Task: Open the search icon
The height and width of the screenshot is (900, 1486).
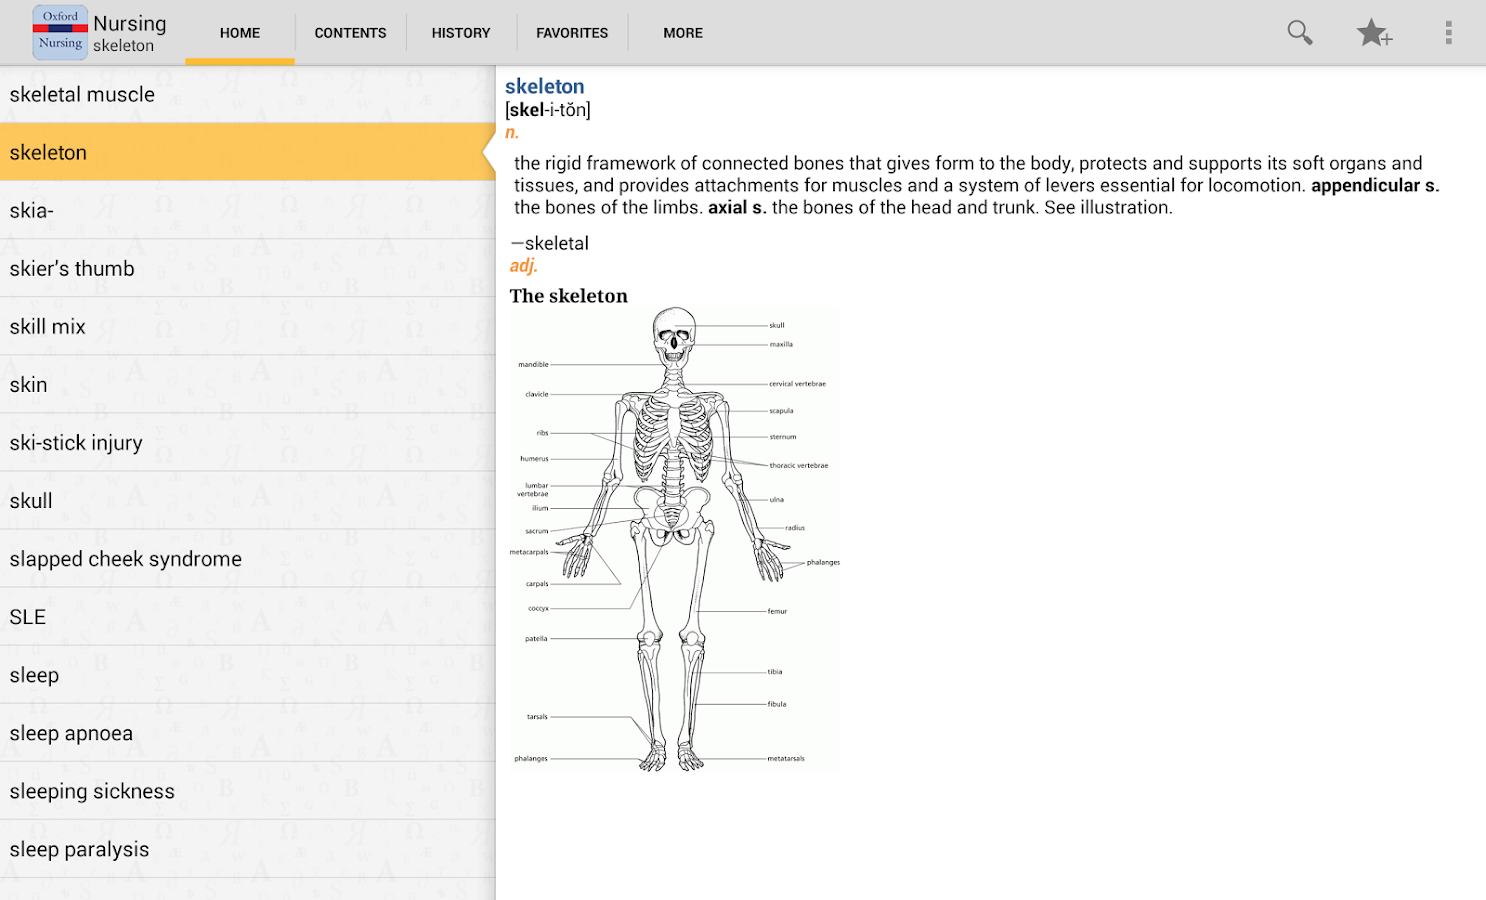Action: [x=1299, y=32]
